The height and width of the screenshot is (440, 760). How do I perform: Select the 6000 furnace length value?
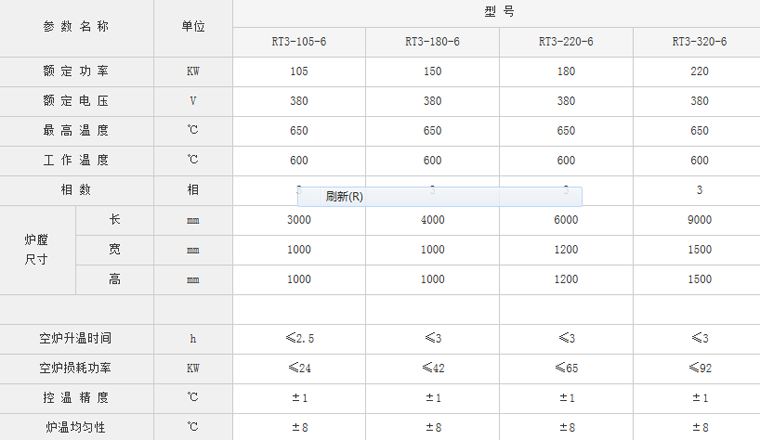click(566, 220)
